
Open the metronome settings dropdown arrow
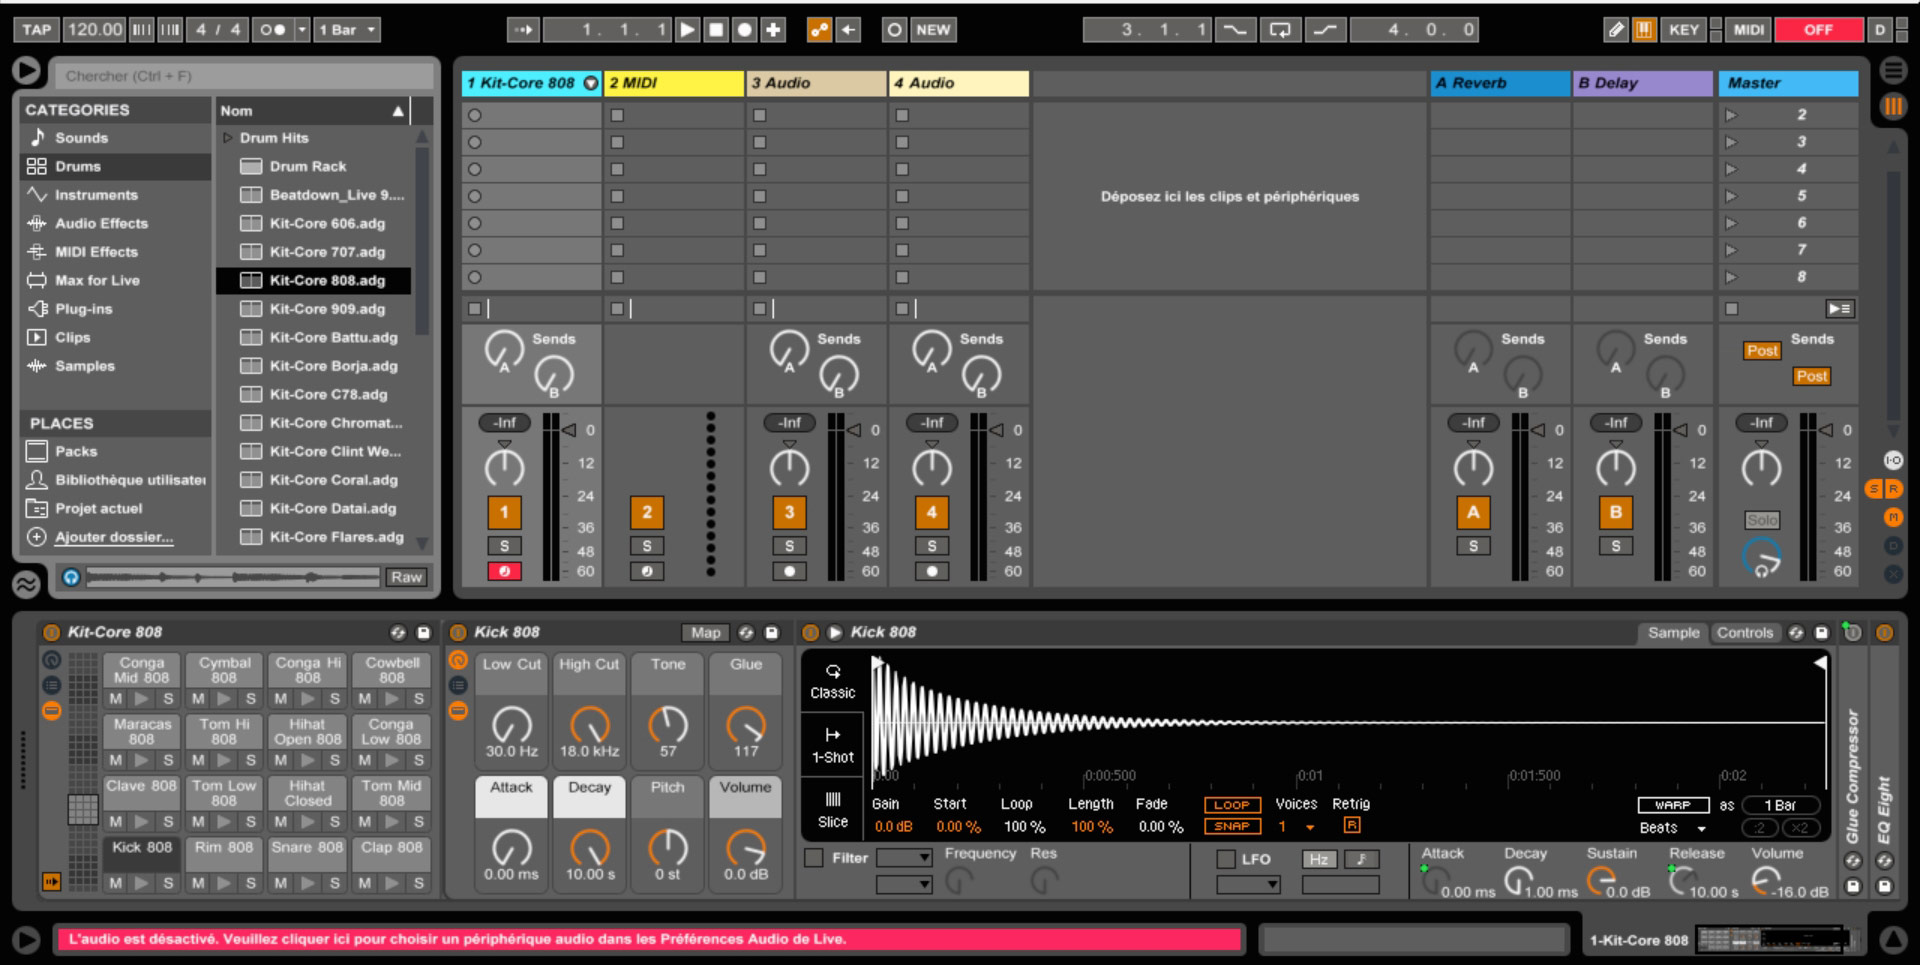coord(302,30)
